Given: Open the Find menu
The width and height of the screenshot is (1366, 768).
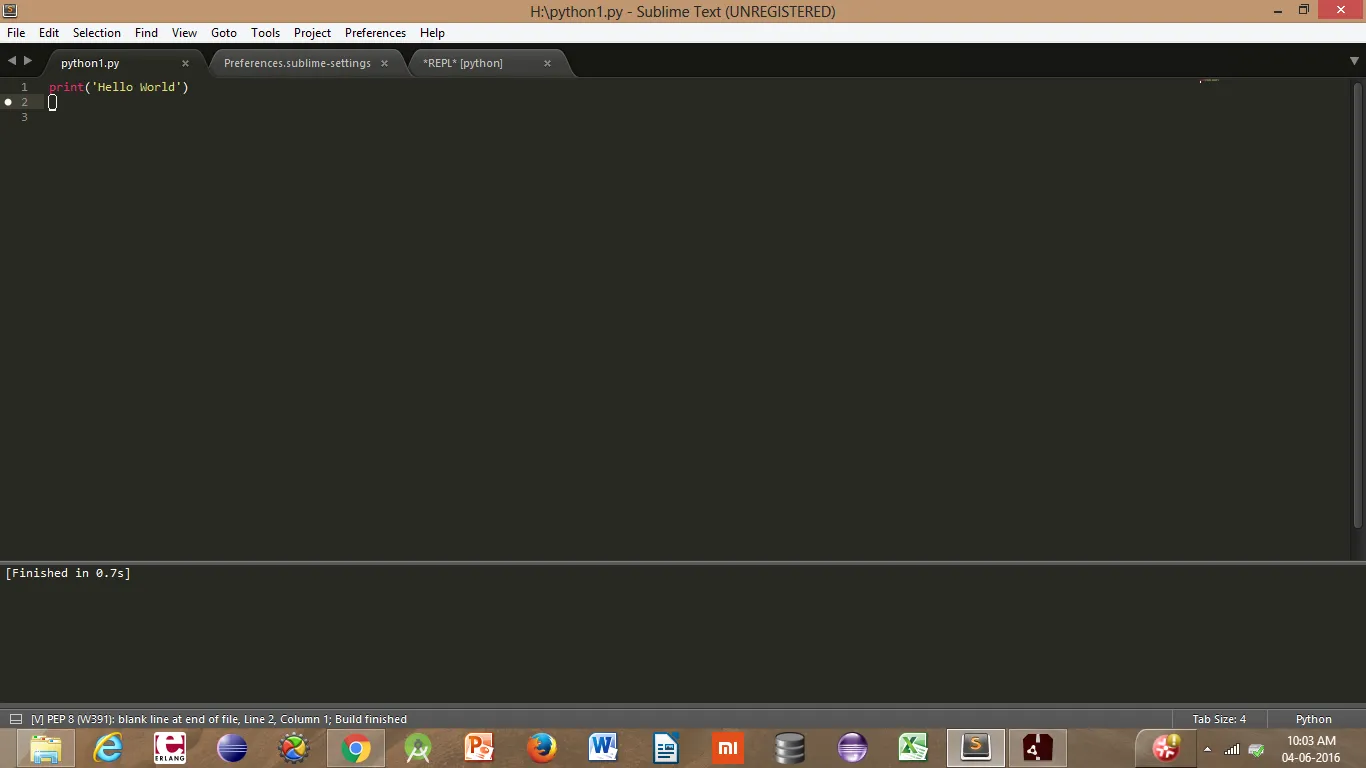Looking at the screenshot, I should (x=146, y=33).
